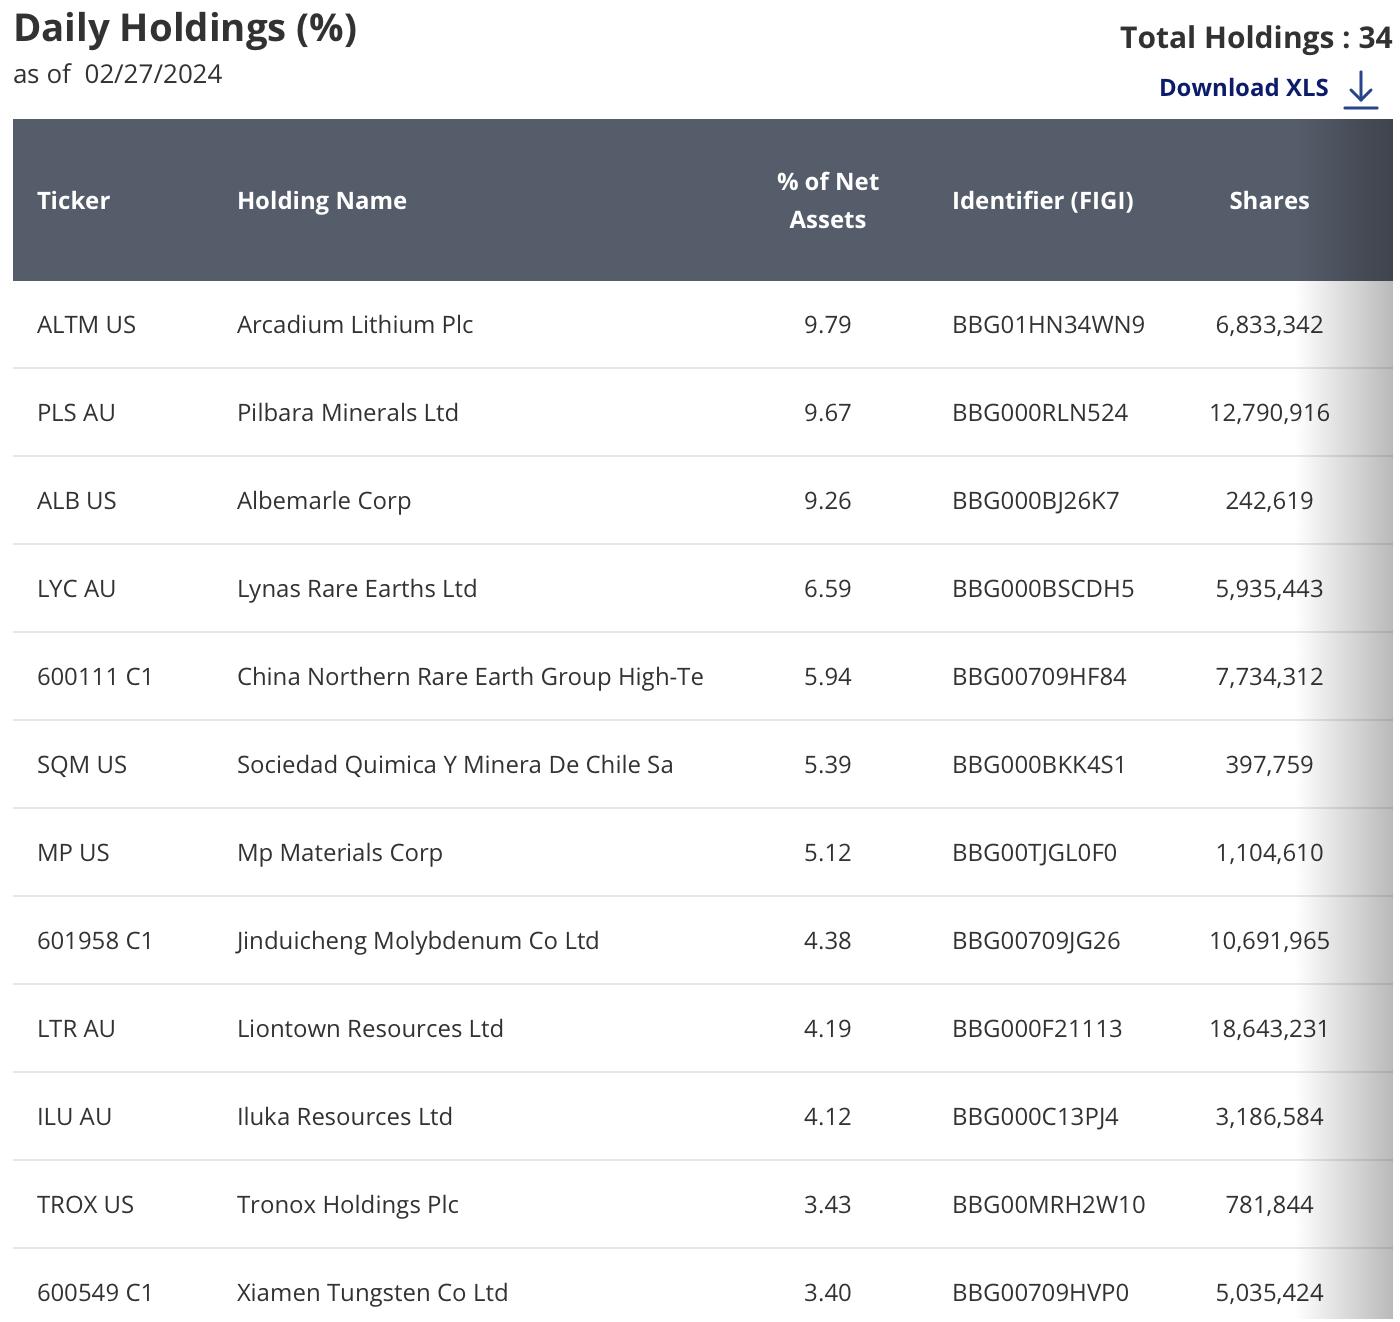Select Liontown Resources Ltd holding name
1400x1322 pixels.
tap(370, 1028)
